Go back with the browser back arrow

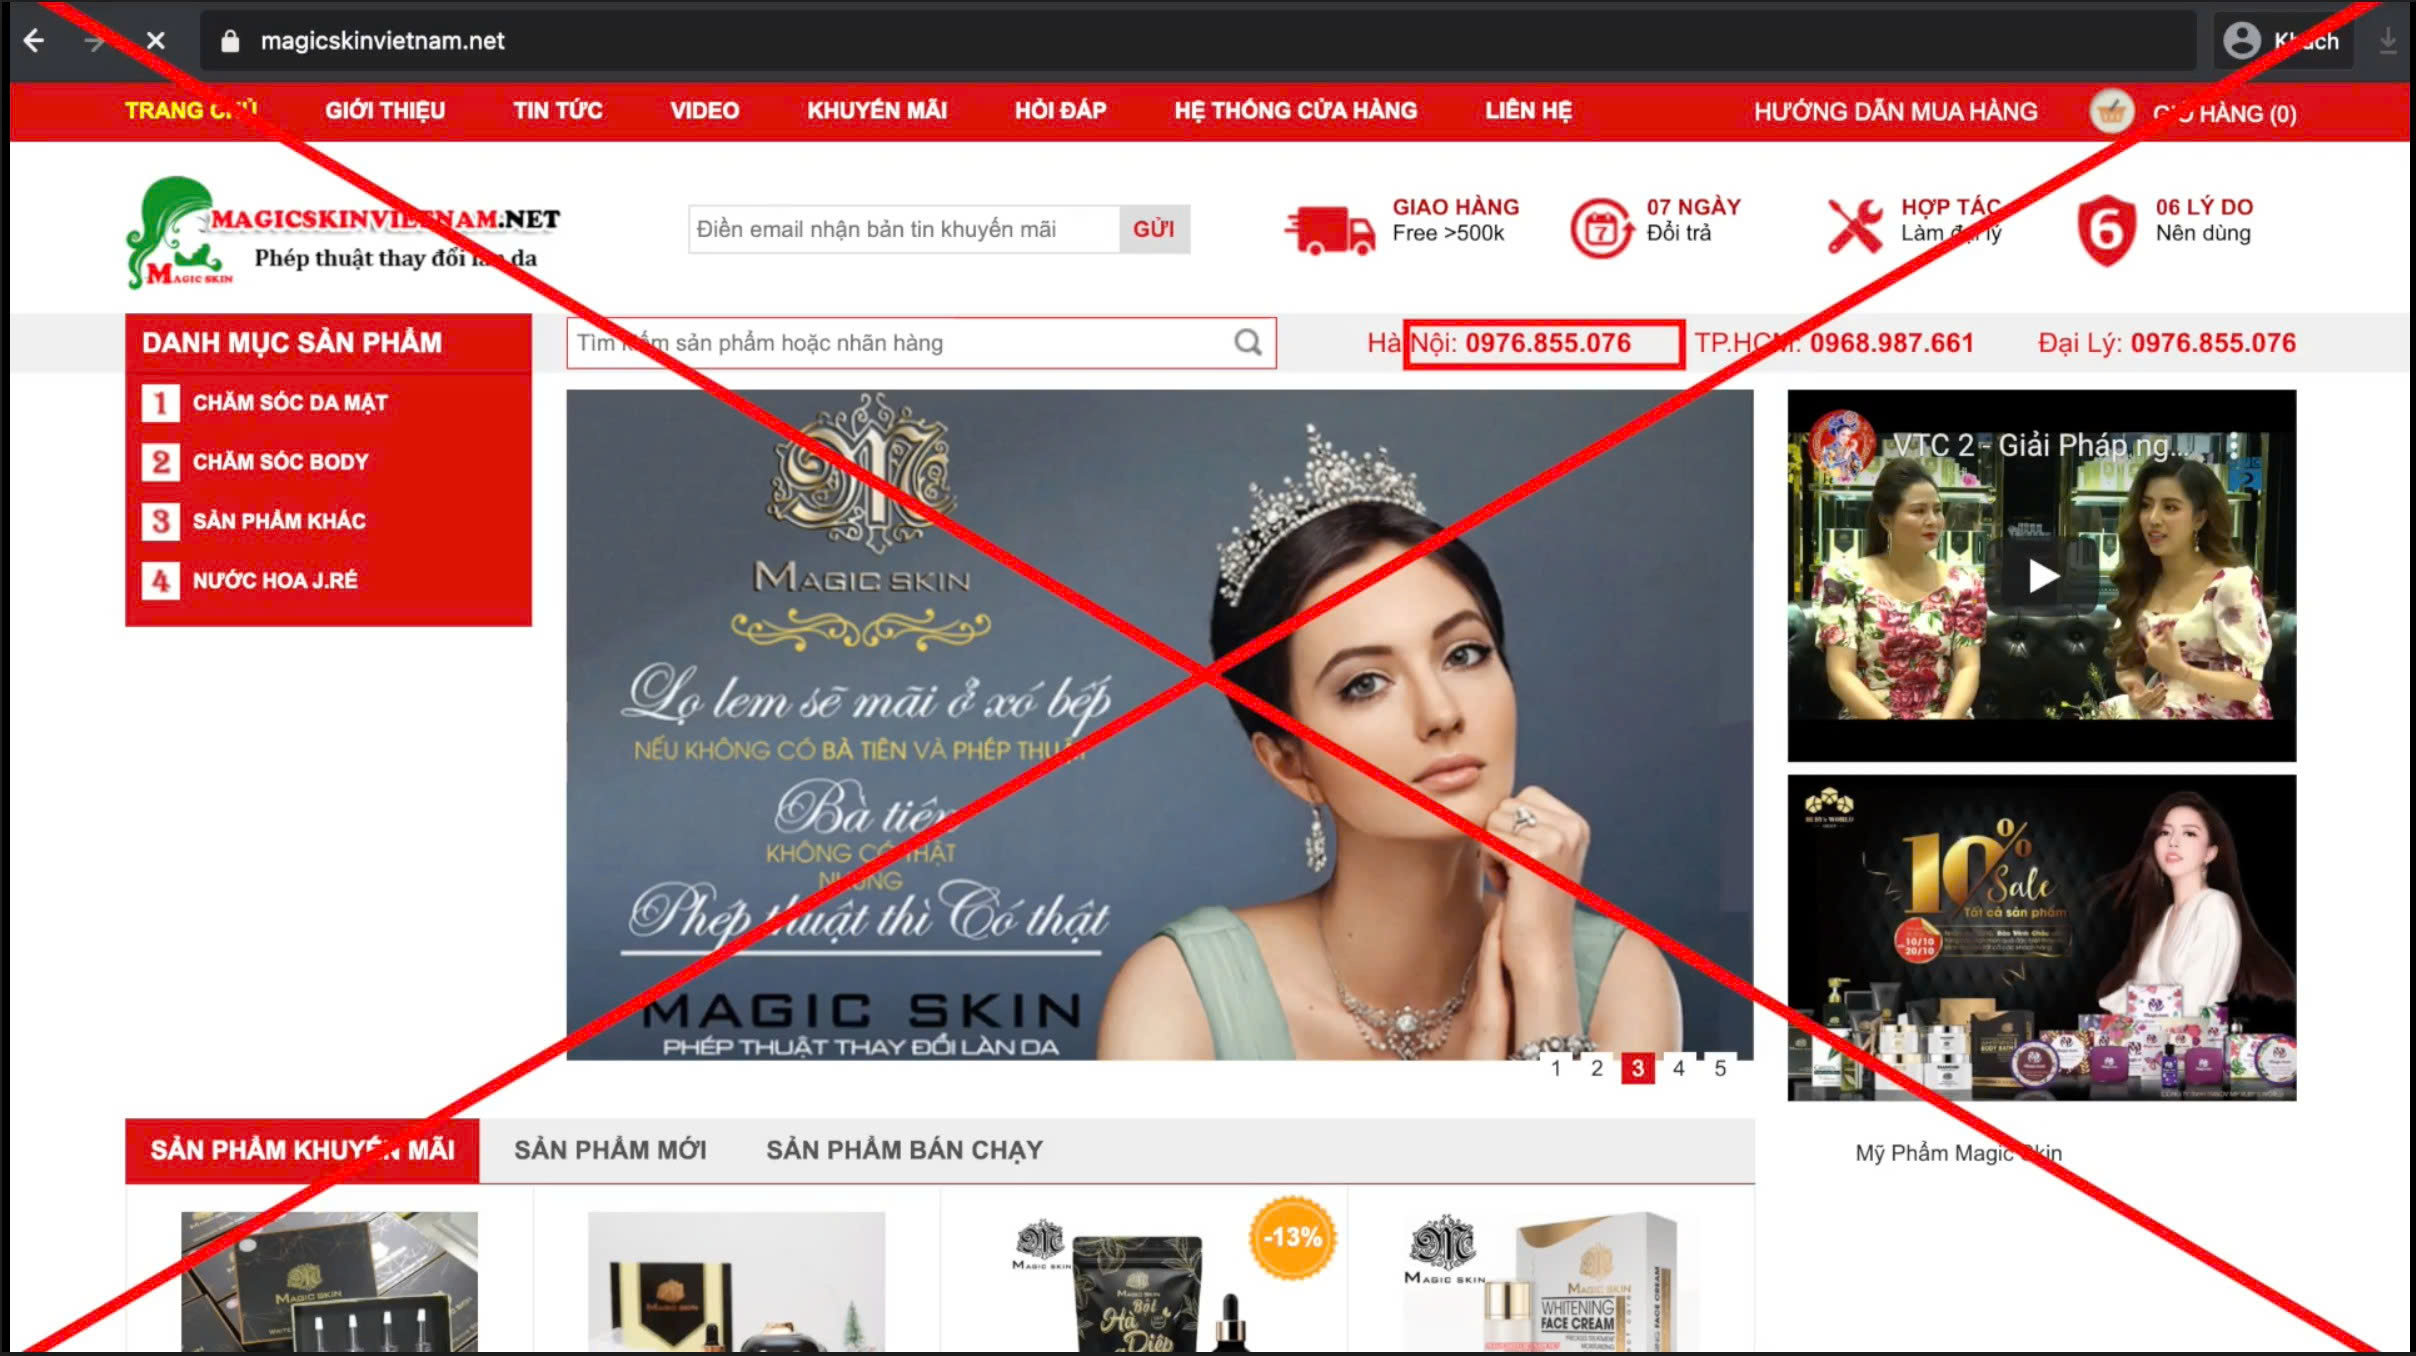point(34,41)
